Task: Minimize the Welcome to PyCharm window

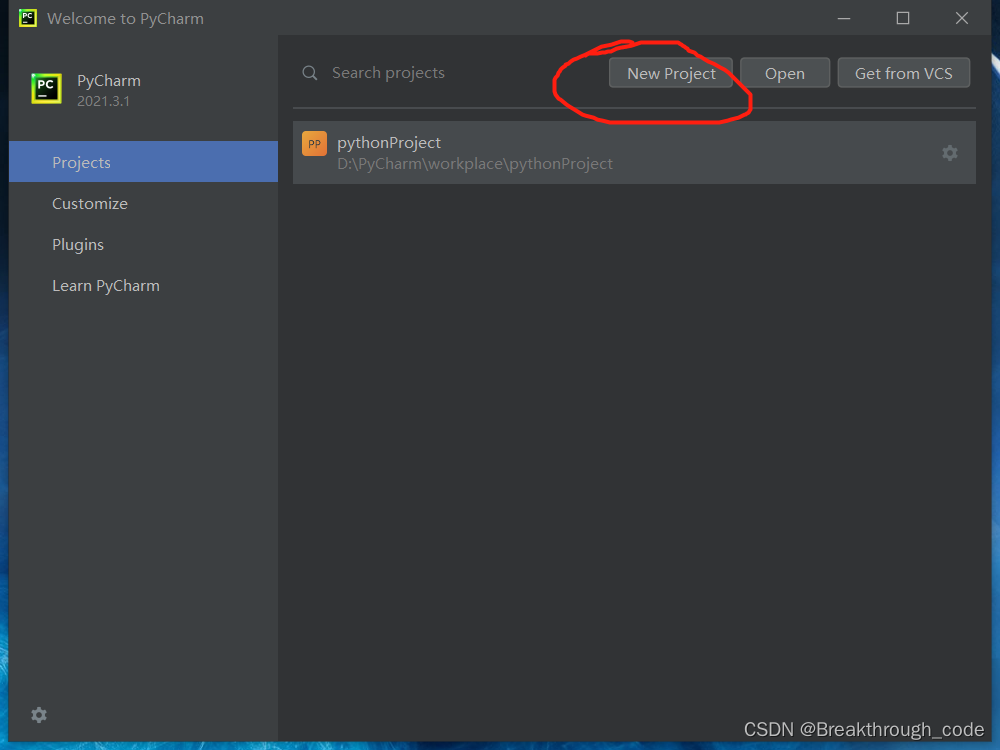Action: pos(844,18)
